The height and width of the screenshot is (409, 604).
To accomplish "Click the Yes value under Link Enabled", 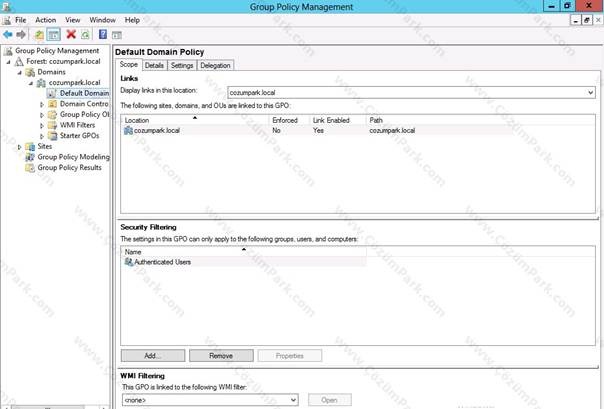I will 318,131.
